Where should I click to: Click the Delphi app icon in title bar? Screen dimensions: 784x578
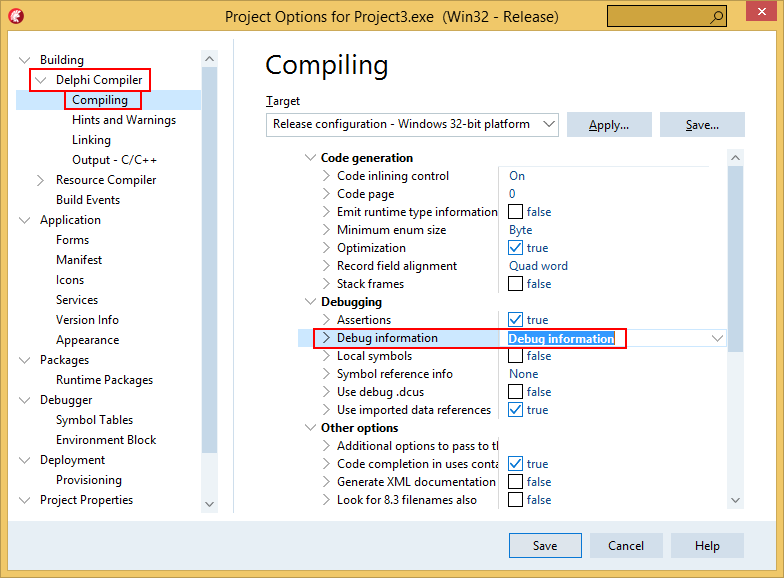pyautogui.click(x=16, y=16)
